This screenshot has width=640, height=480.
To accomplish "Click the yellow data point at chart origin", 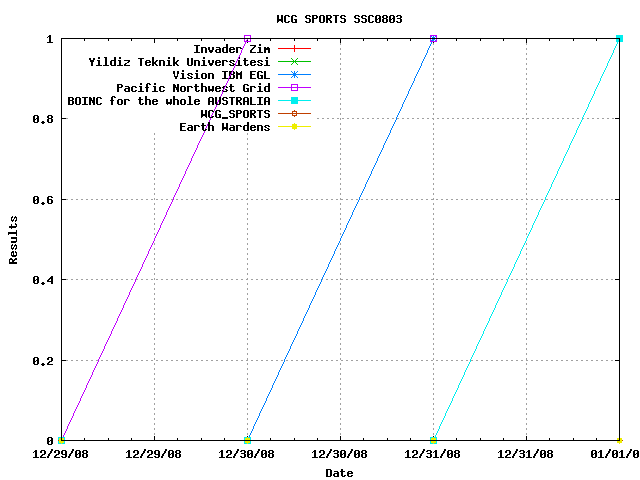I will (x=62, y=440).
